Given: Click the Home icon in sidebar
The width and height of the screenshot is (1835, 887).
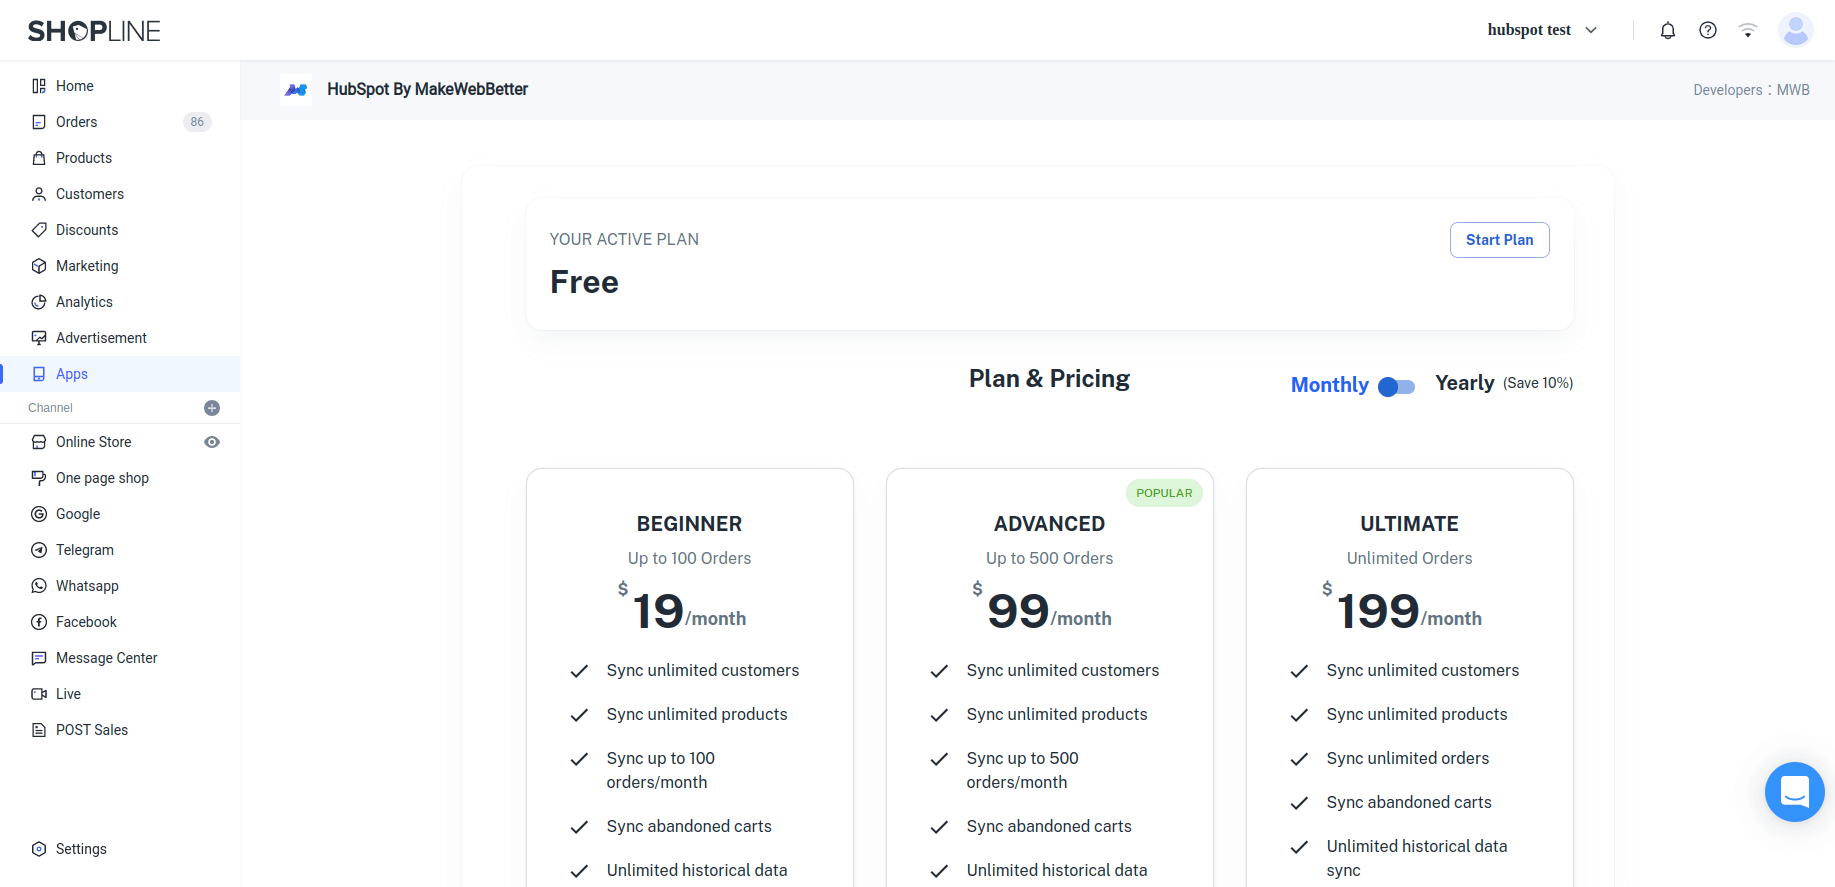Looking at the screenshot, I should pyautogui.click(x=39, y=86).
